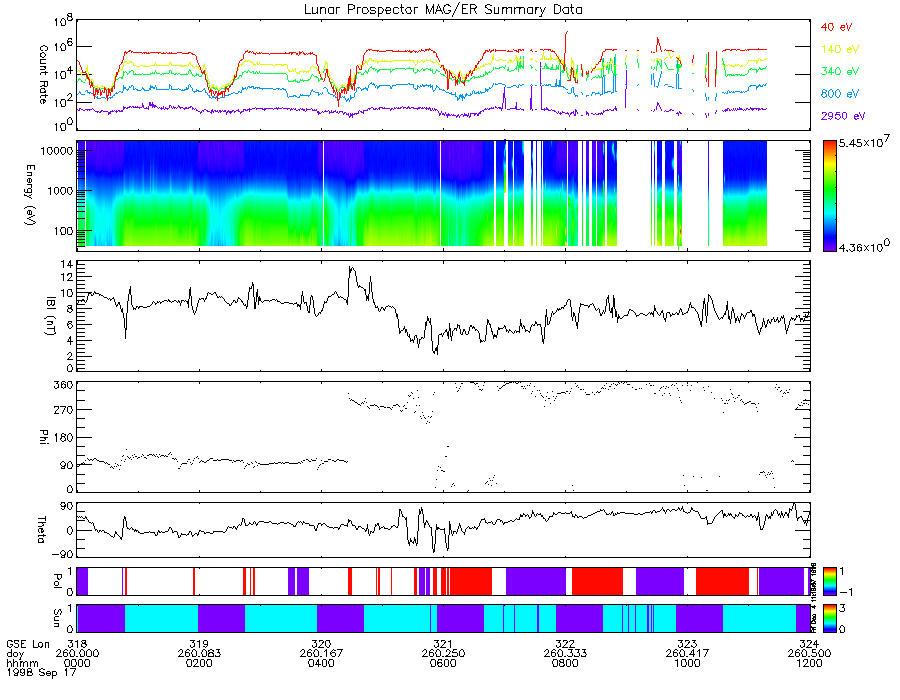The image size is (900, 700).
Task: Select the purple '2950 eV' legend label
Action: tap(843, 116)
